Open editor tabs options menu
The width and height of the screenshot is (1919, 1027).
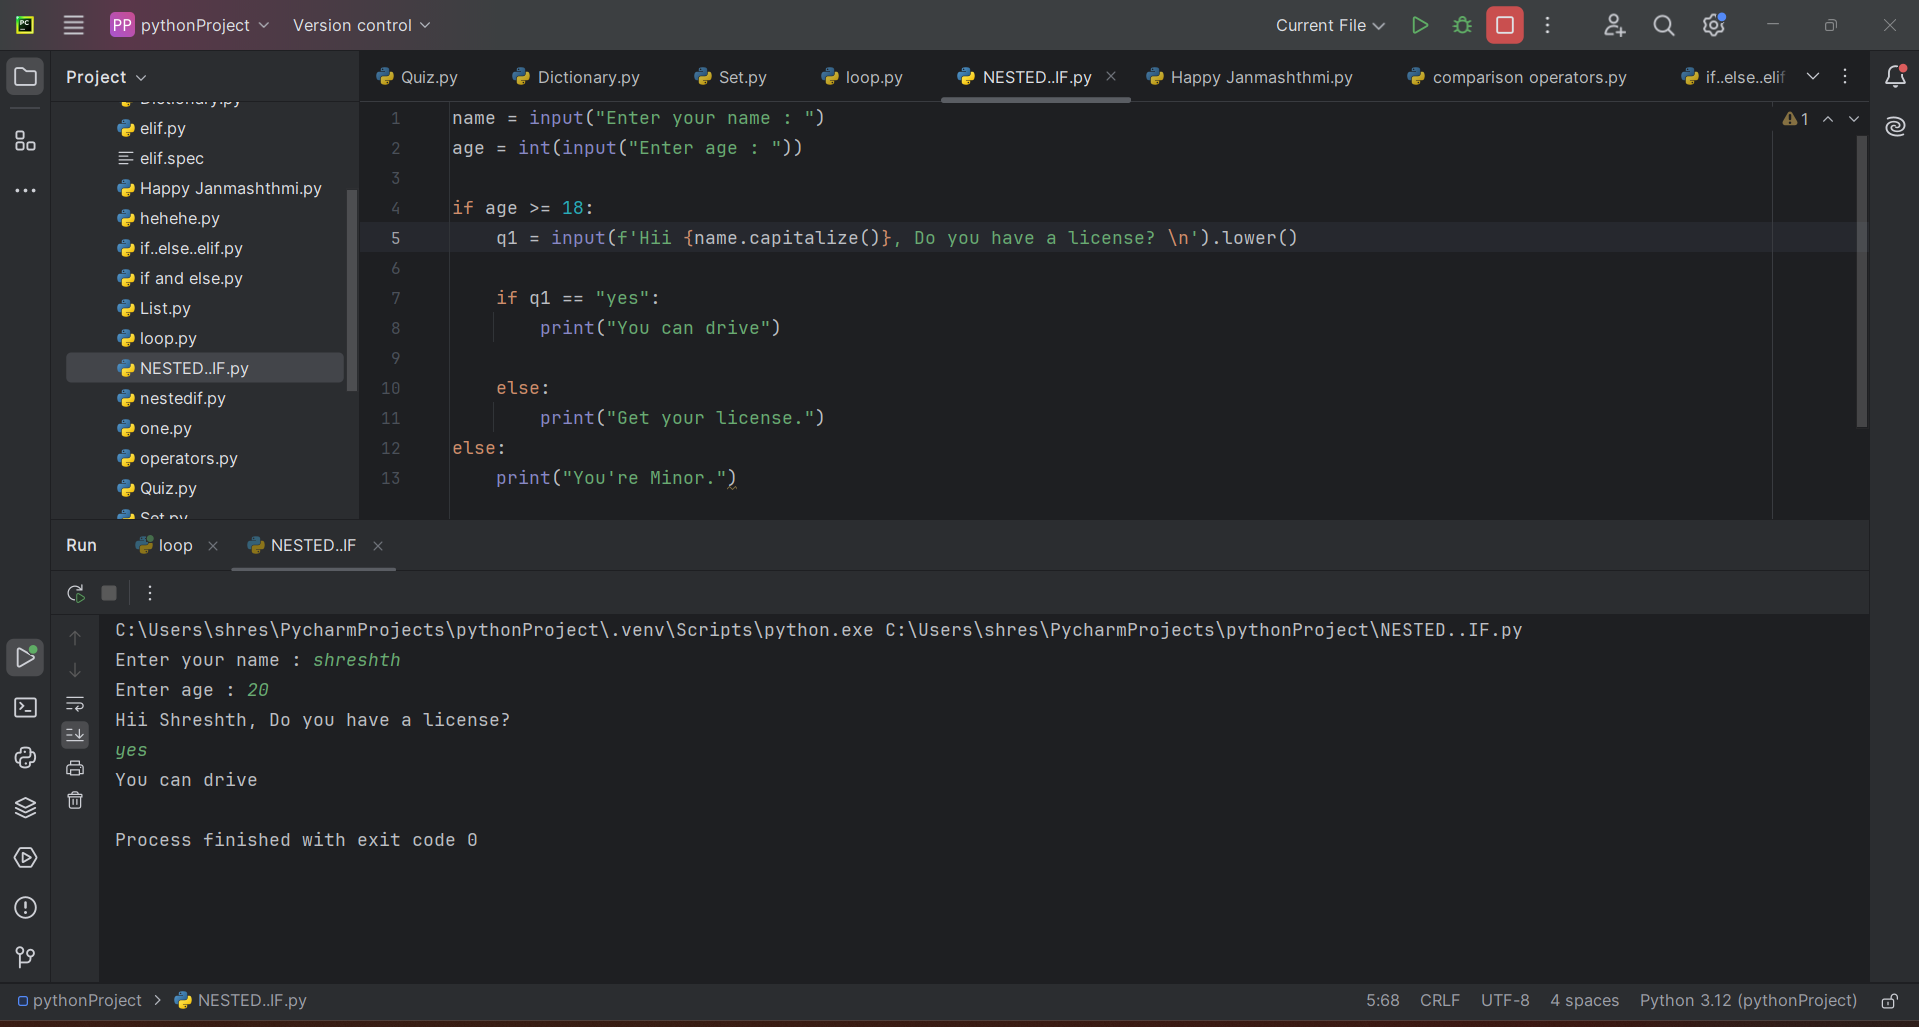1845,76
